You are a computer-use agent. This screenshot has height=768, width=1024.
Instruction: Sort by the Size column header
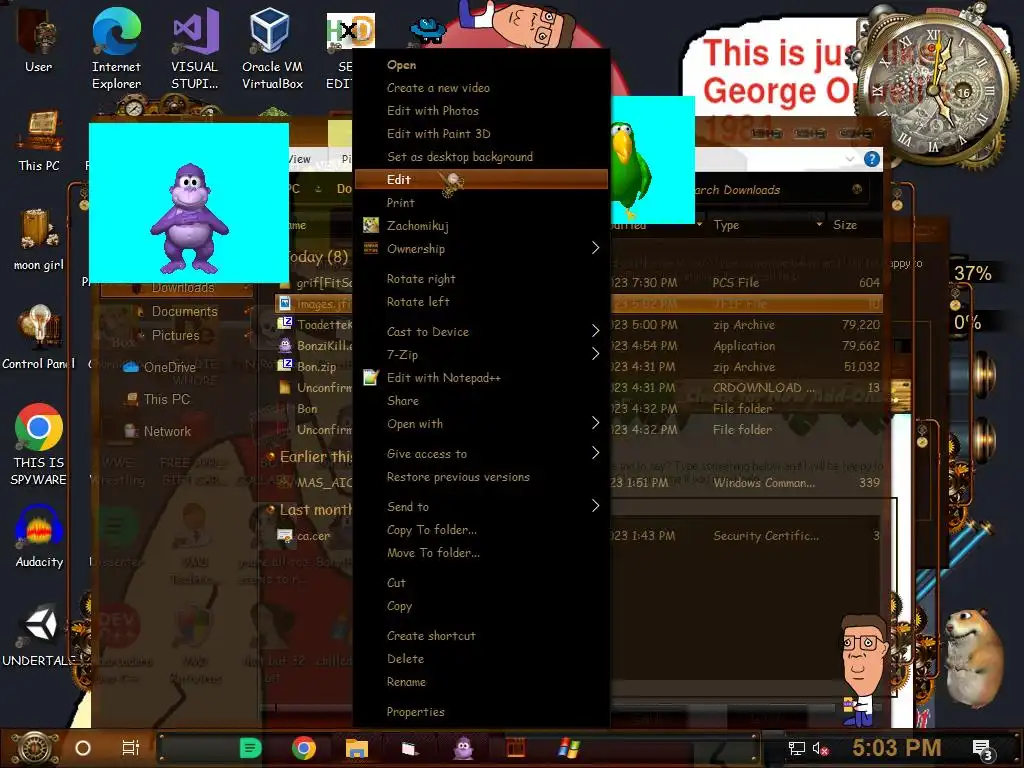pyautogui.click(x=845, y=225)
